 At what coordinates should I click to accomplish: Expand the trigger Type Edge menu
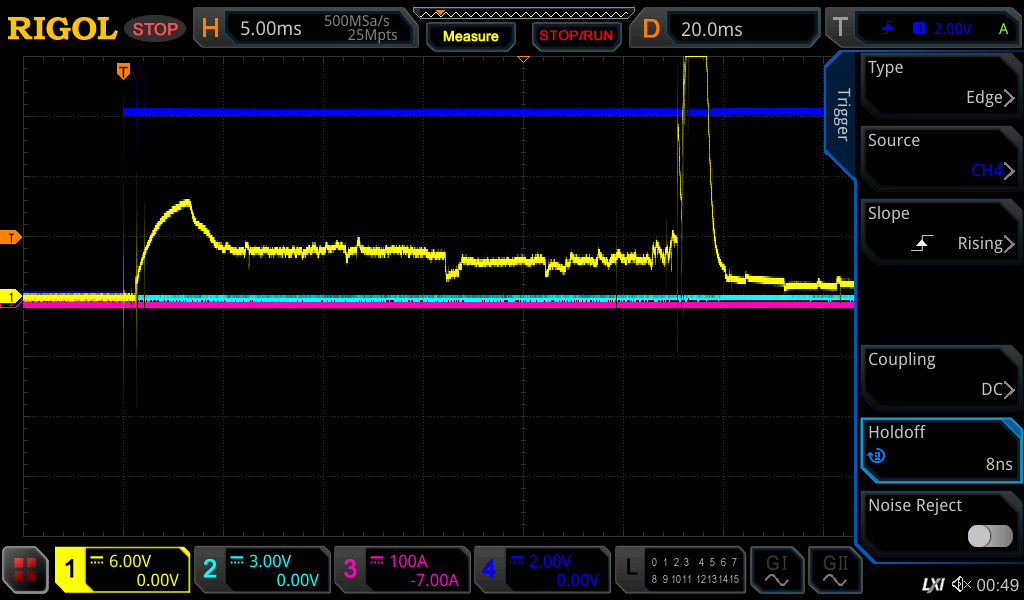click(940, 83)
